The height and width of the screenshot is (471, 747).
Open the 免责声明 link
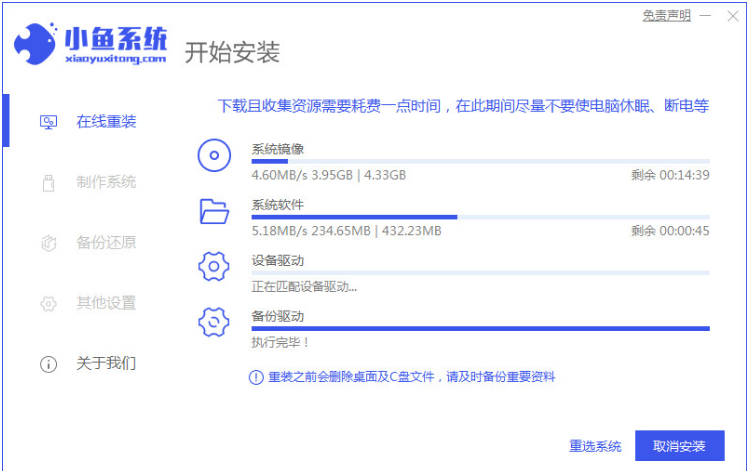tap(666, 16)
